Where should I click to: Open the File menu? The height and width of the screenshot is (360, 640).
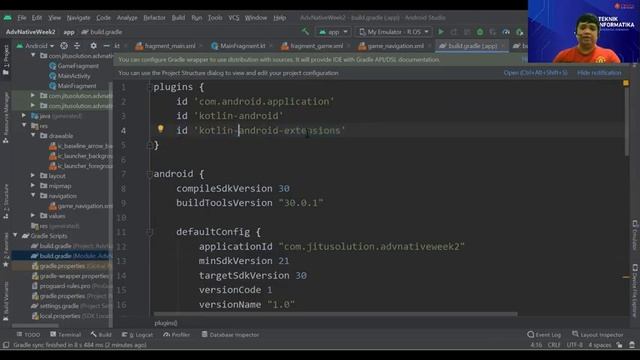tap(22, 18)
